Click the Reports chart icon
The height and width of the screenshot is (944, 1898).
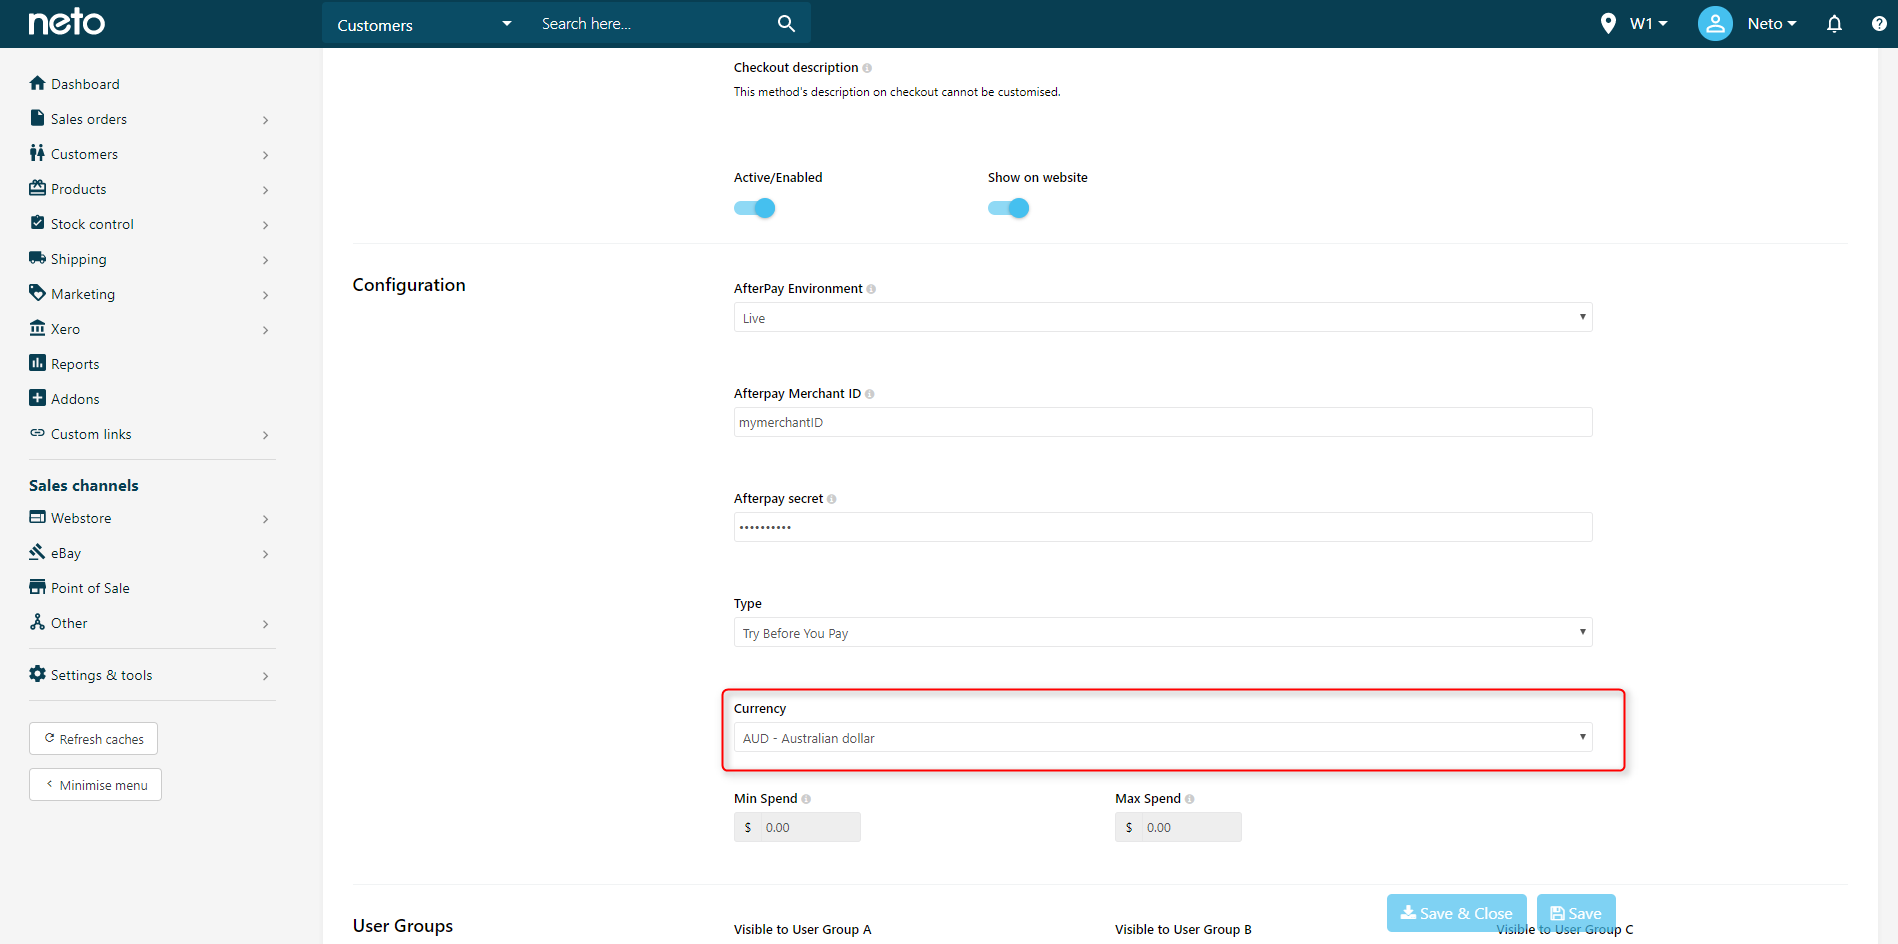37,363
